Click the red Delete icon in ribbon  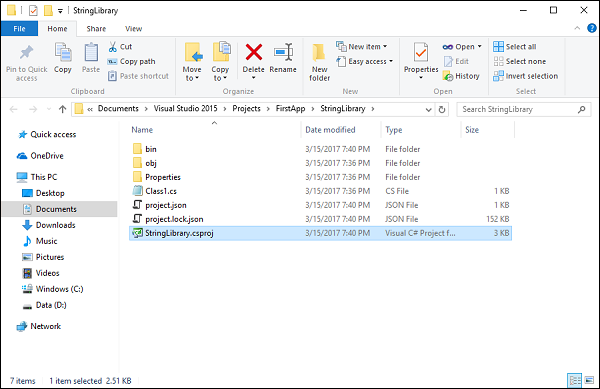[x=254, y=52]
